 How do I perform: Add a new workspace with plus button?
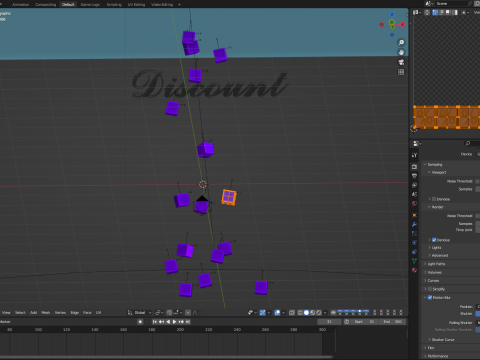tap(179, 4)
